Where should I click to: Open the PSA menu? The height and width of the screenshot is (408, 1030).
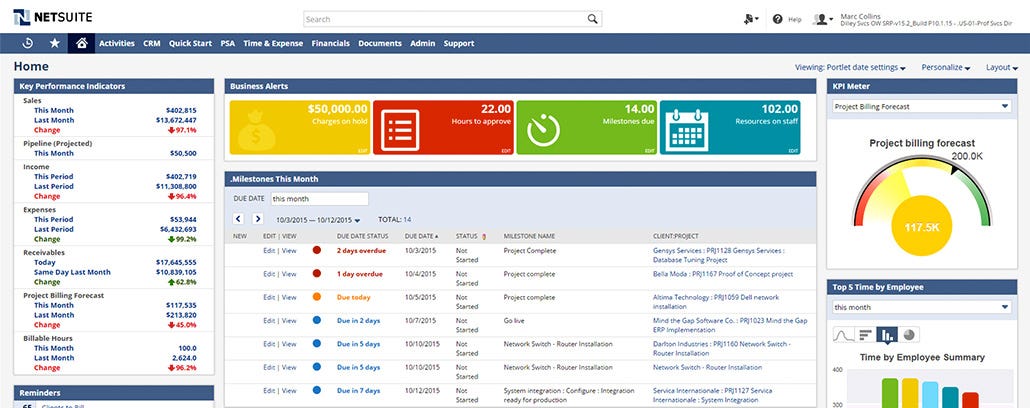(227, 43)
